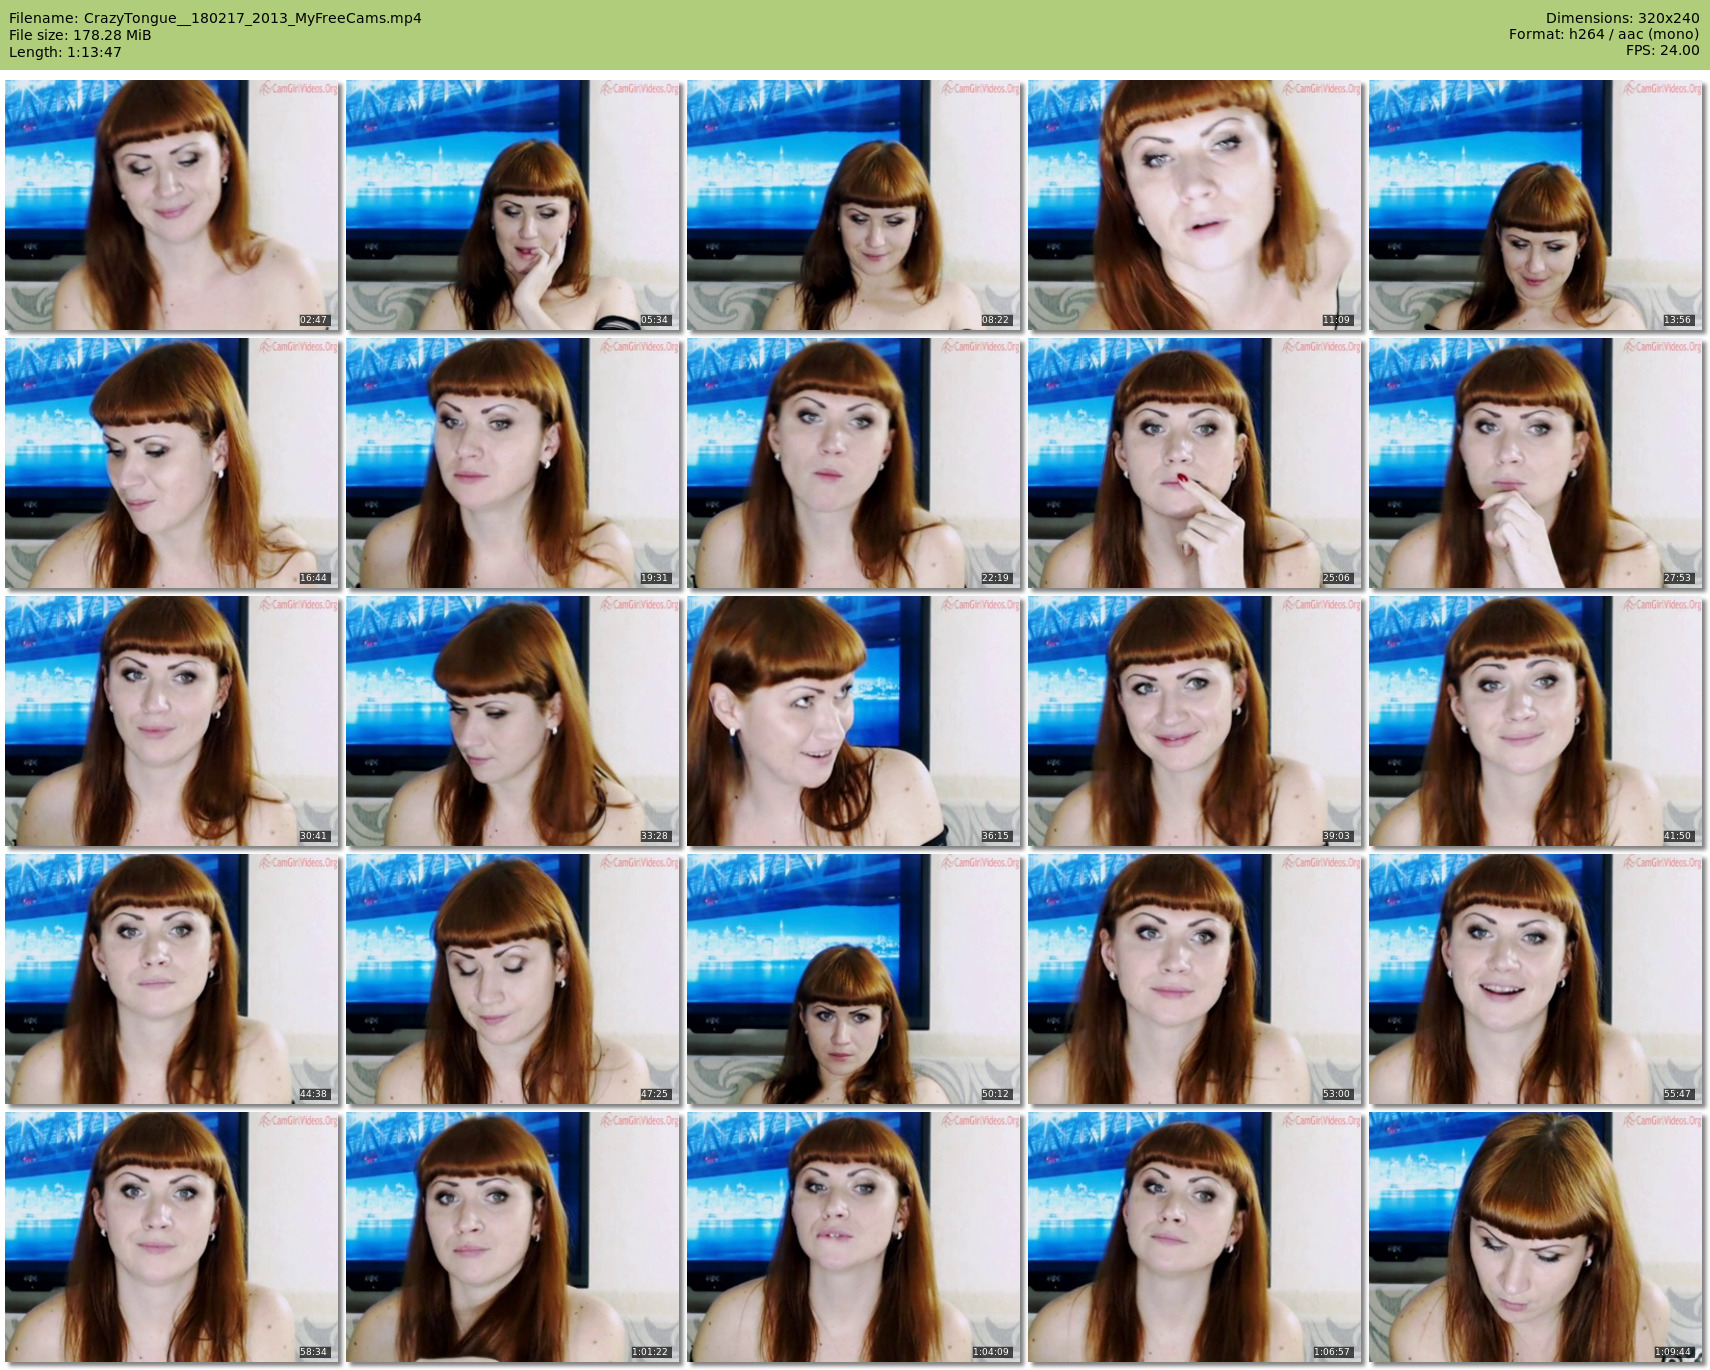Select the frame captured at 13:56
1710x1370 pixels.
click(1536, 205)
